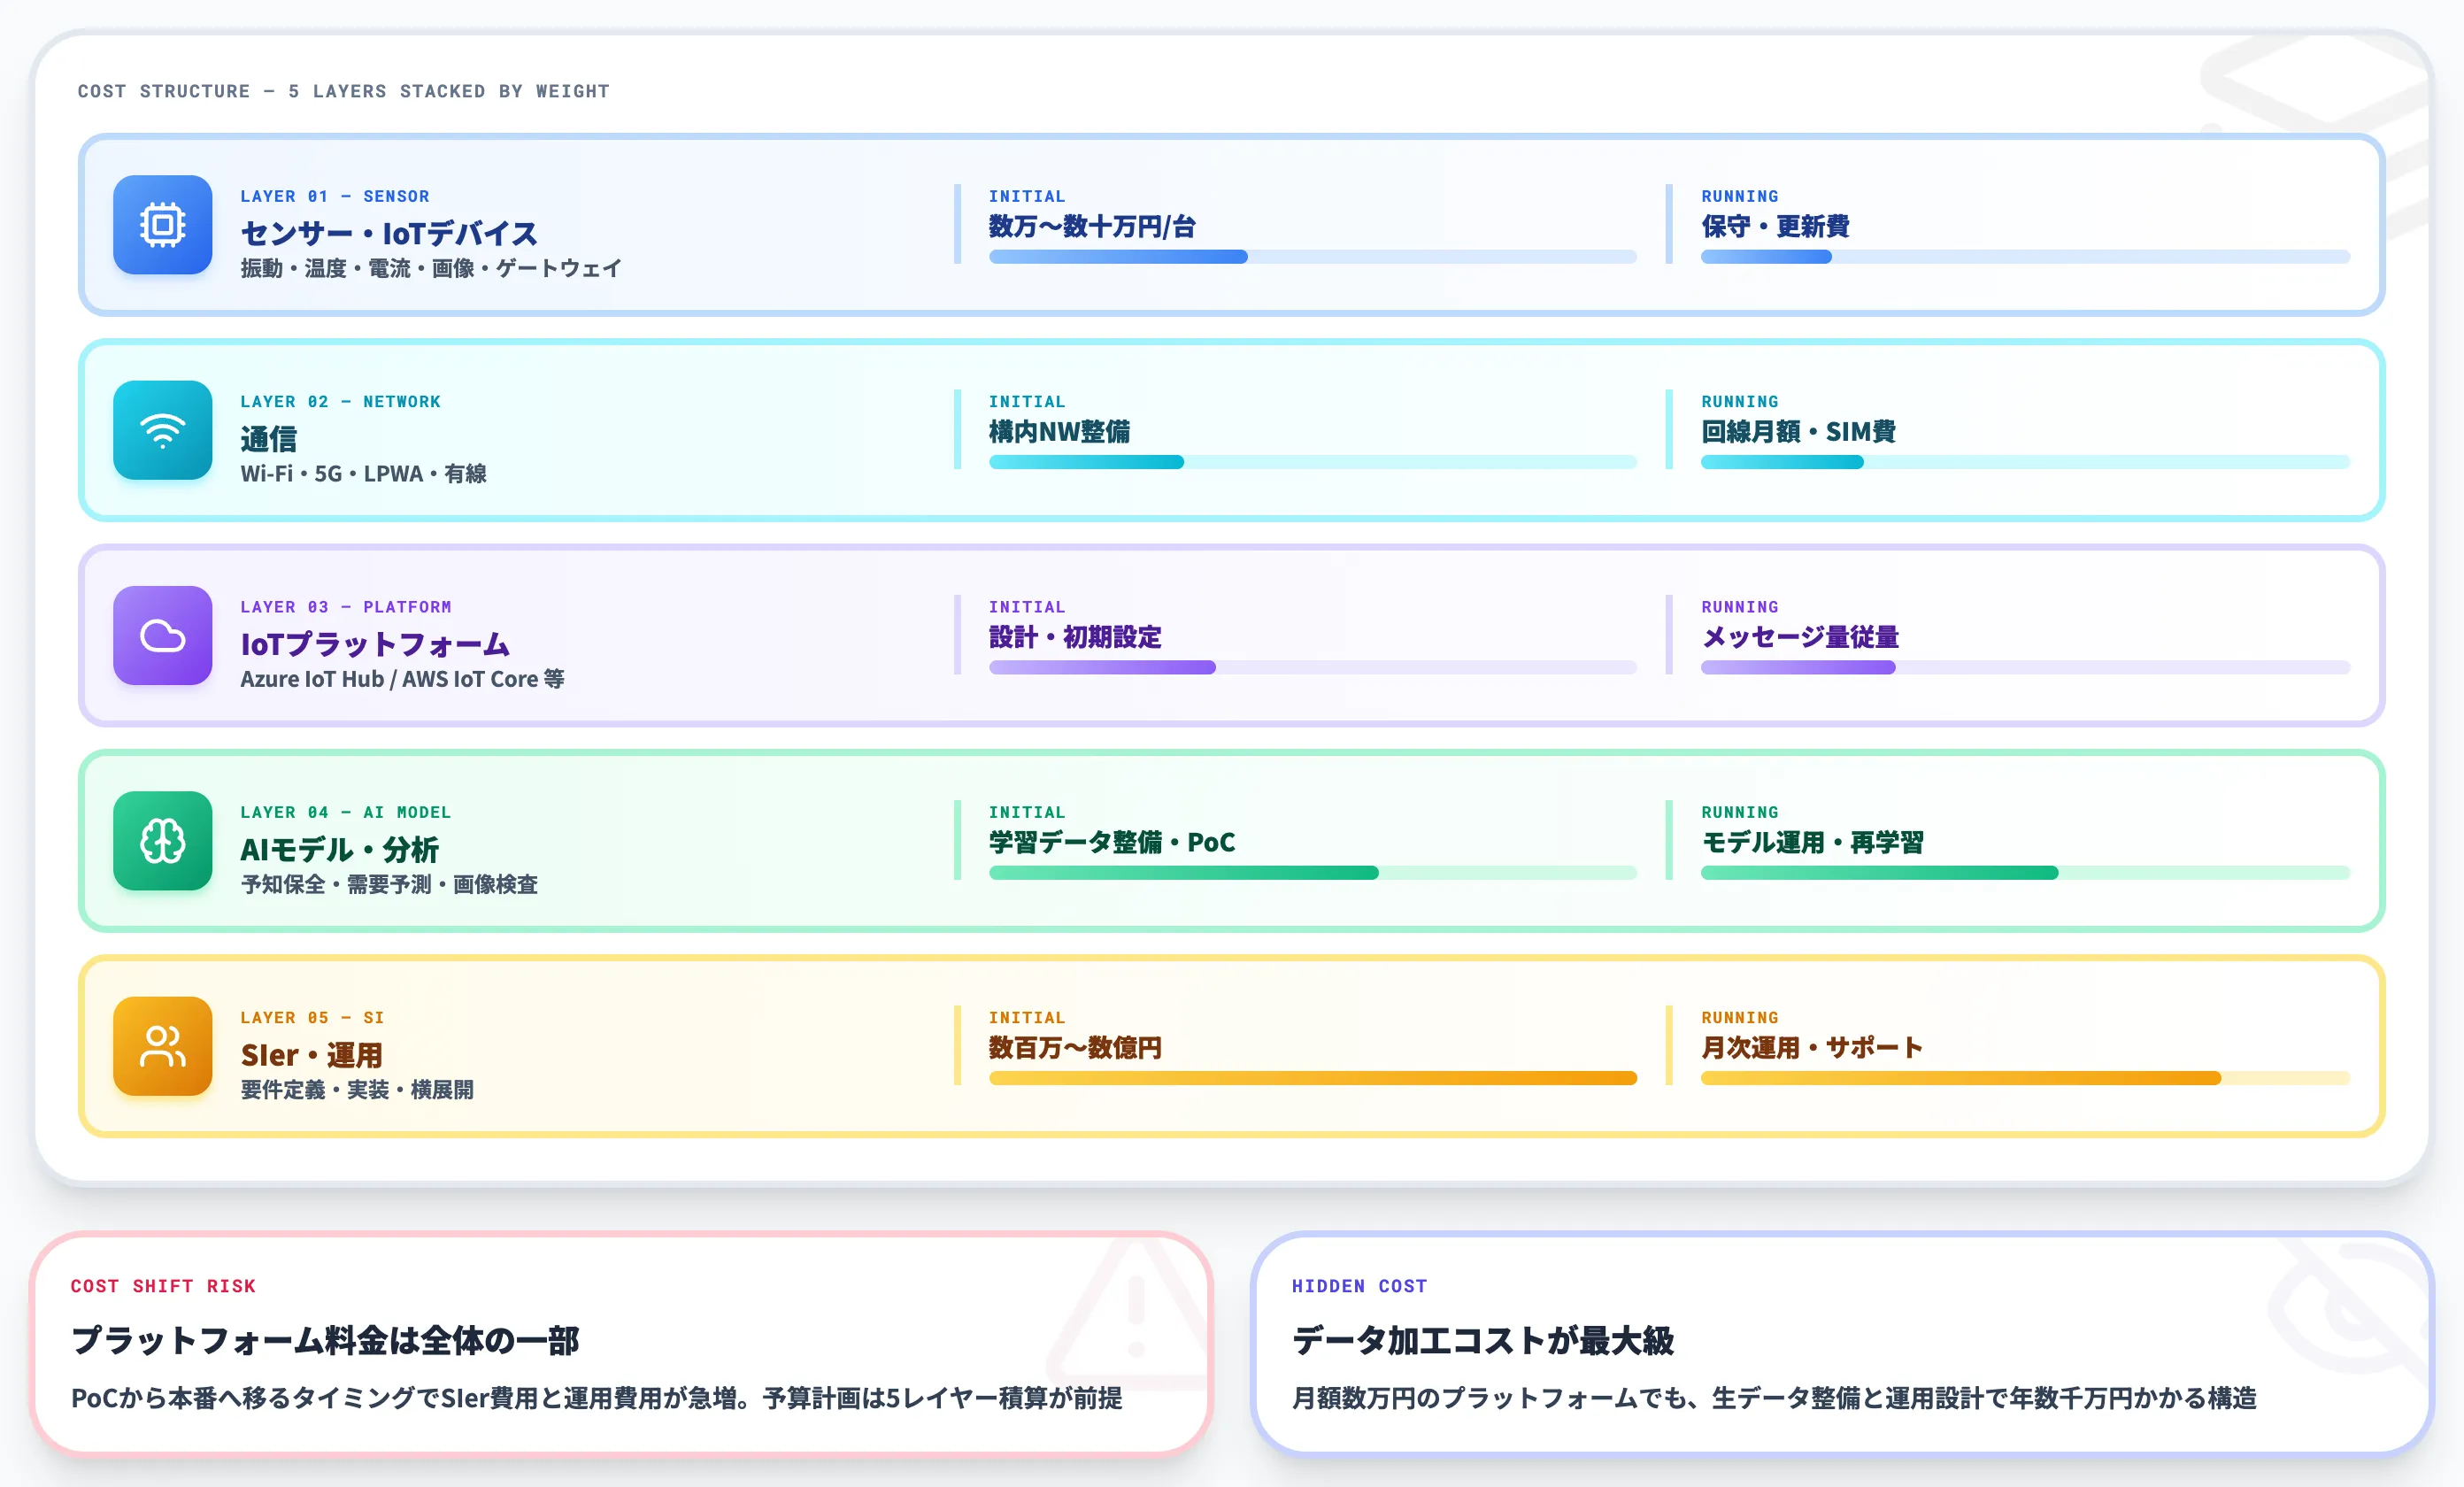Click the データ加工コストが最大級 headline
Viewport: 2464px width, 1487px height.
coord(1483,1344)
